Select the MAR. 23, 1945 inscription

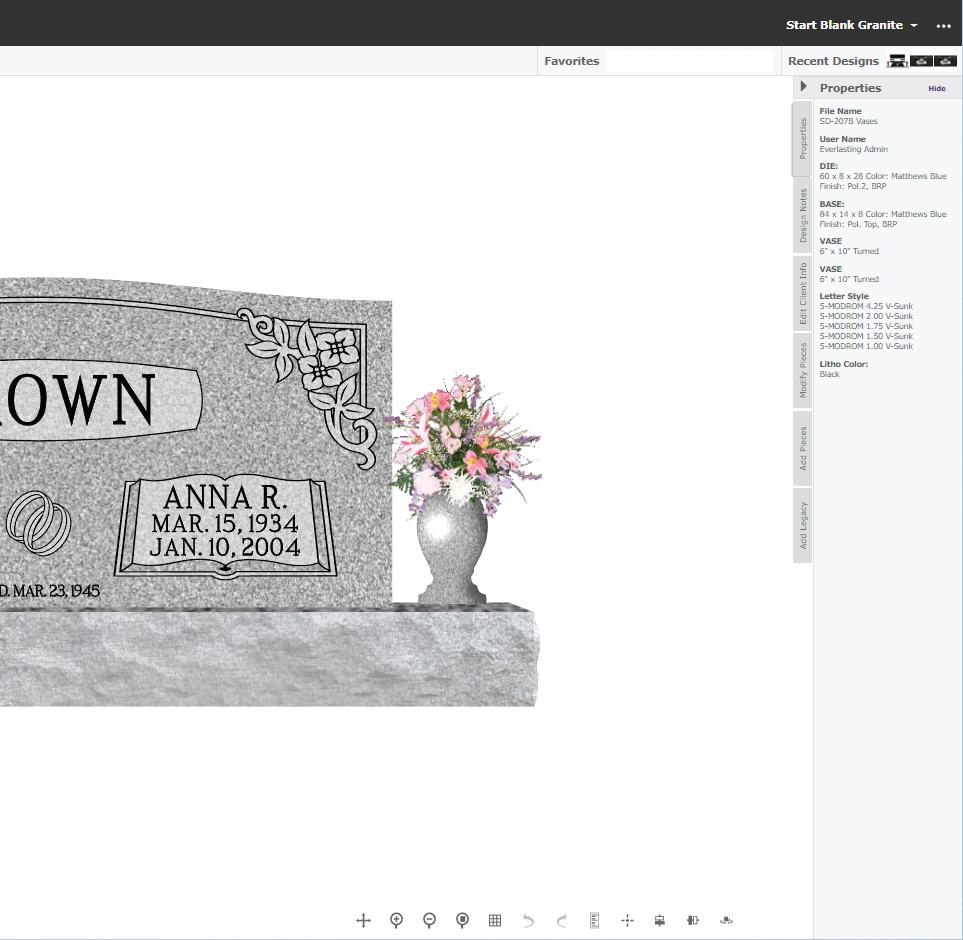[x=49, y=591]
